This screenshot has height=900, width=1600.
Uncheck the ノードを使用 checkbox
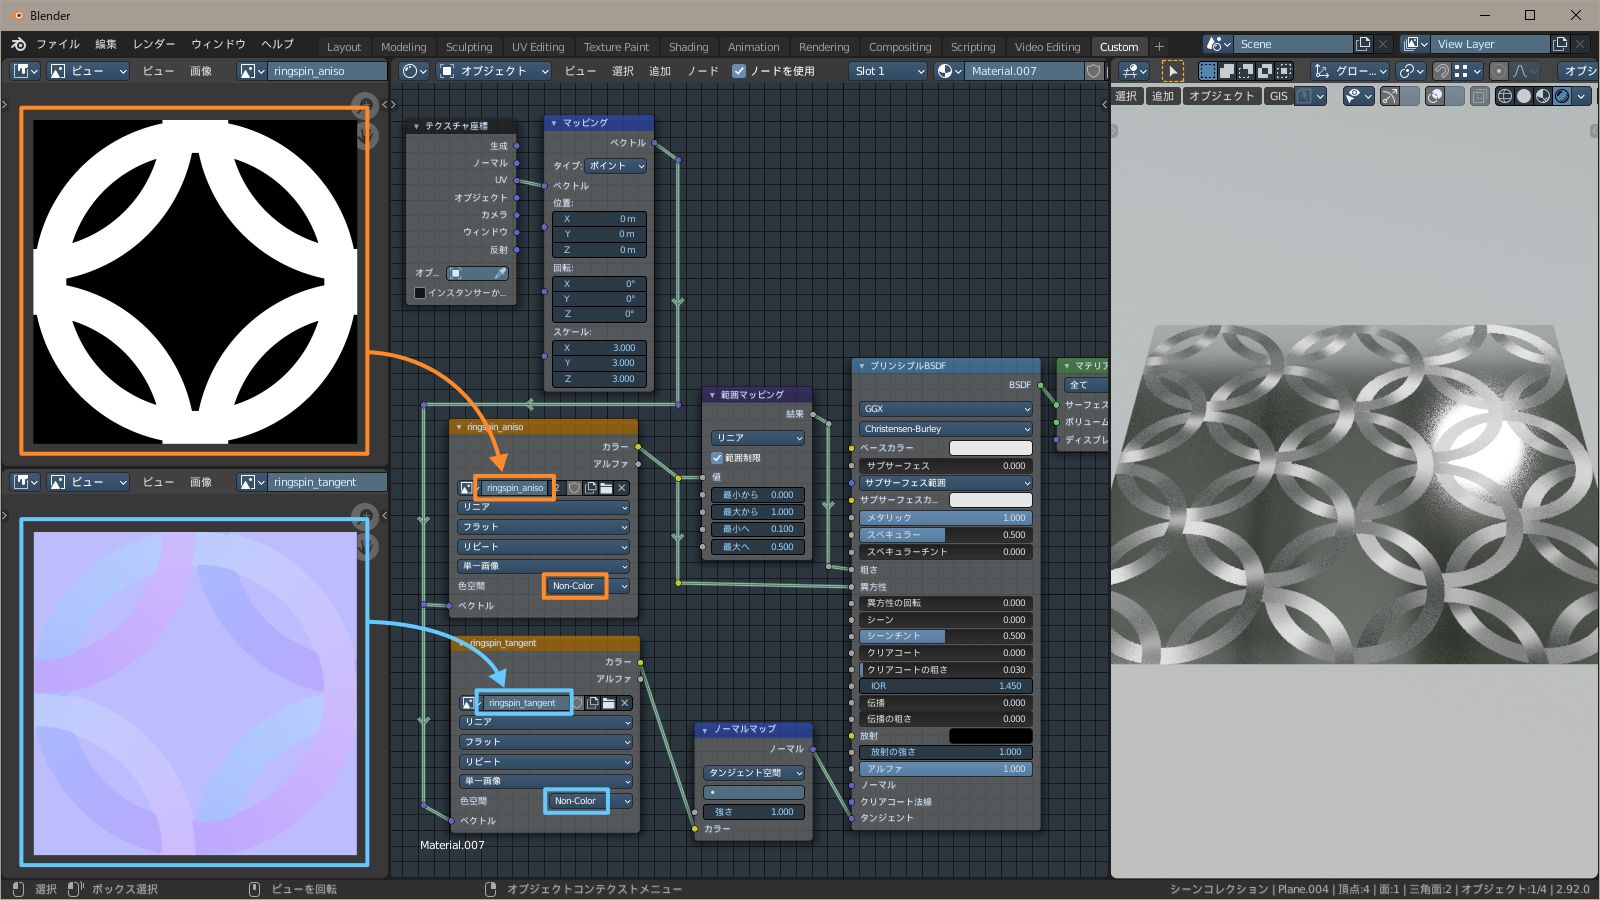coord(739,71)
